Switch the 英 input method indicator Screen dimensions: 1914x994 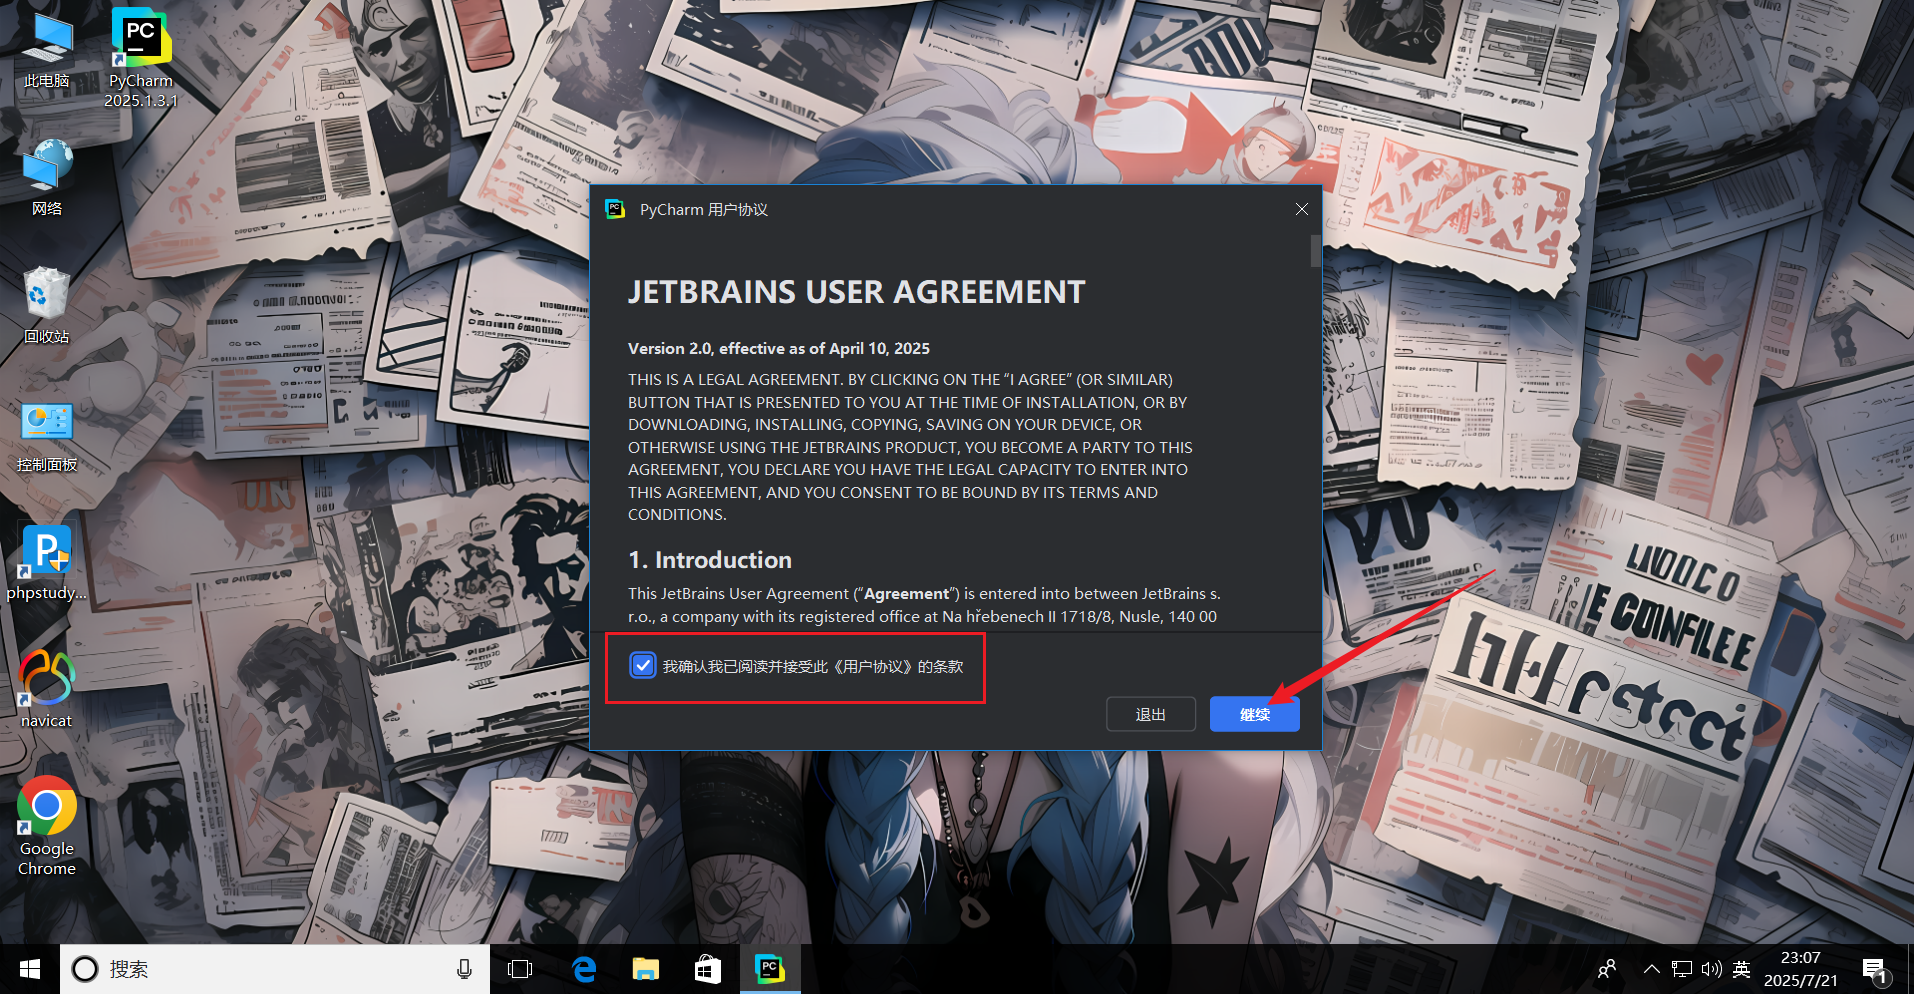coord(1741,969)
